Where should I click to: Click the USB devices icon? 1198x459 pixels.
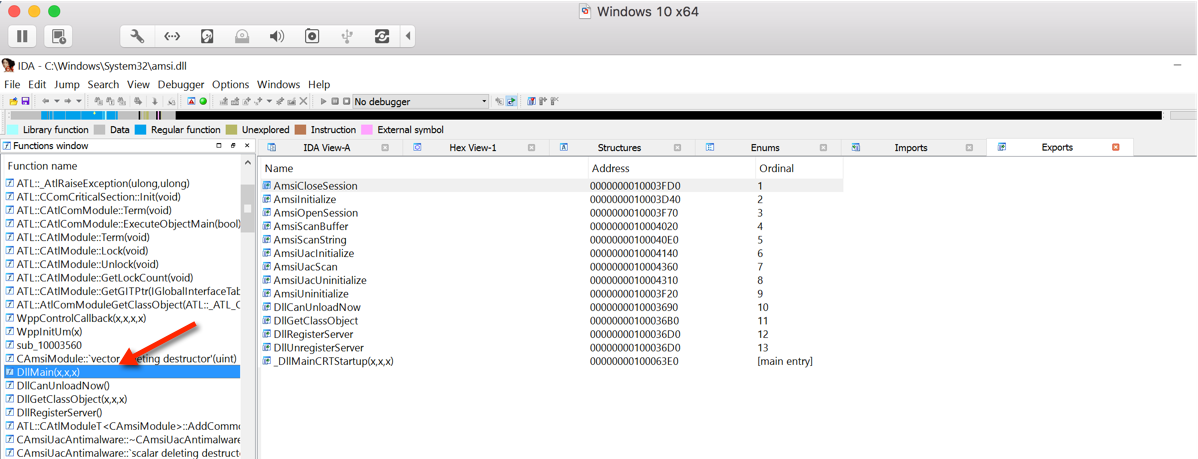(x=347, y=36)
